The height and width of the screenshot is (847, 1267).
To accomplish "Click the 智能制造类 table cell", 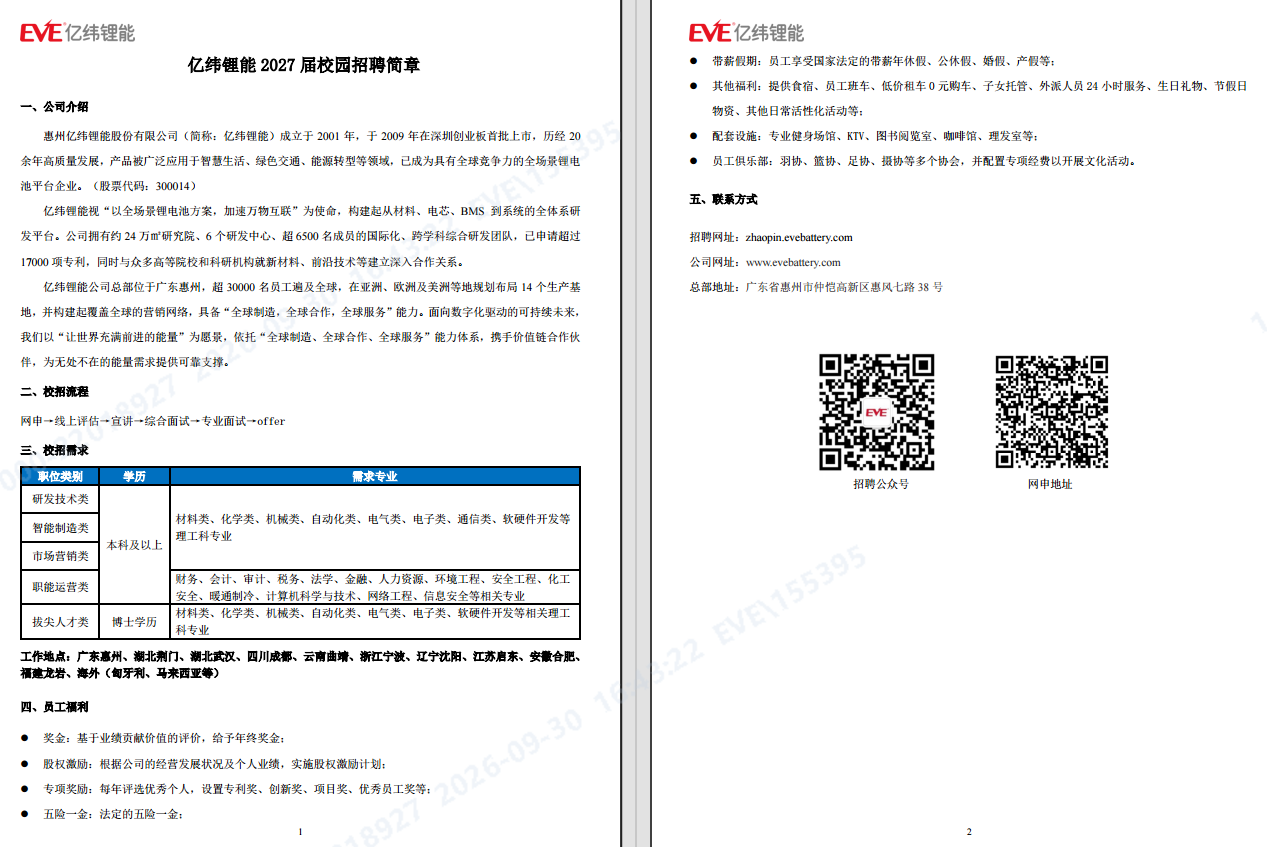I will [x=60, y=527].
